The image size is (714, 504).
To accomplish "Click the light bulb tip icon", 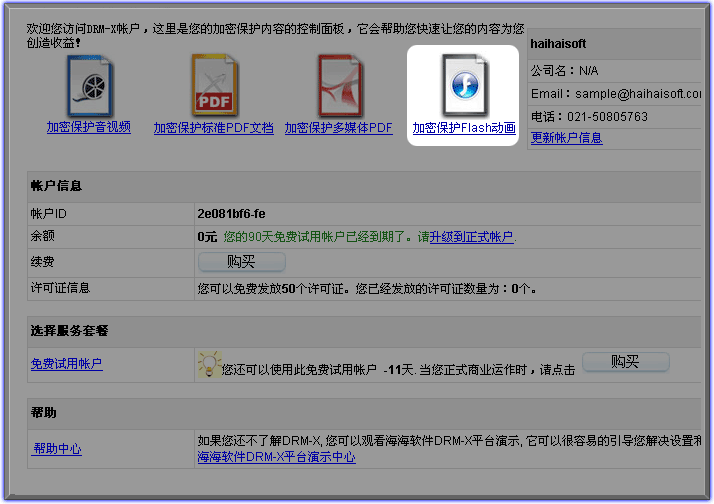I will (209, 364).
